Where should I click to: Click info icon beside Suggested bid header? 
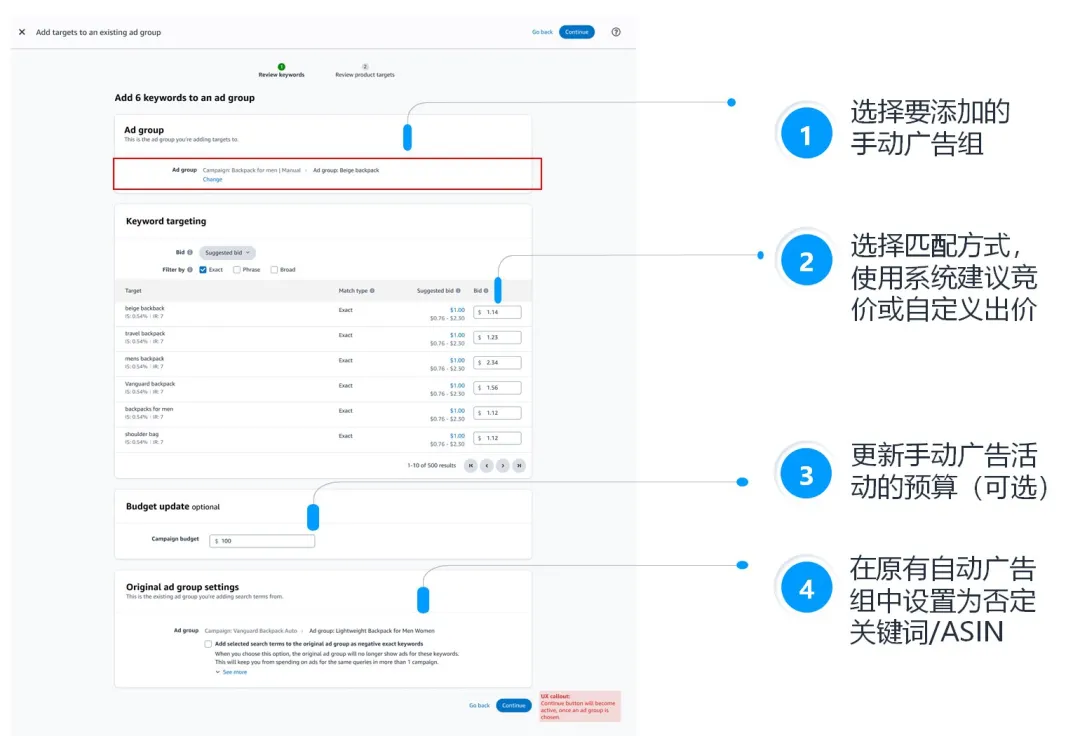click(458, 291)
